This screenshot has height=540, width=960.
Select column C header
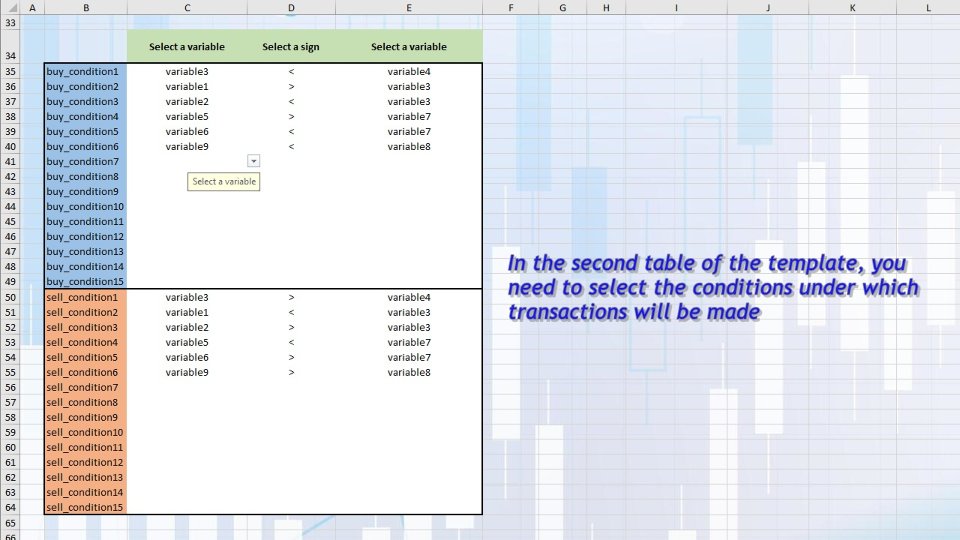187,7
